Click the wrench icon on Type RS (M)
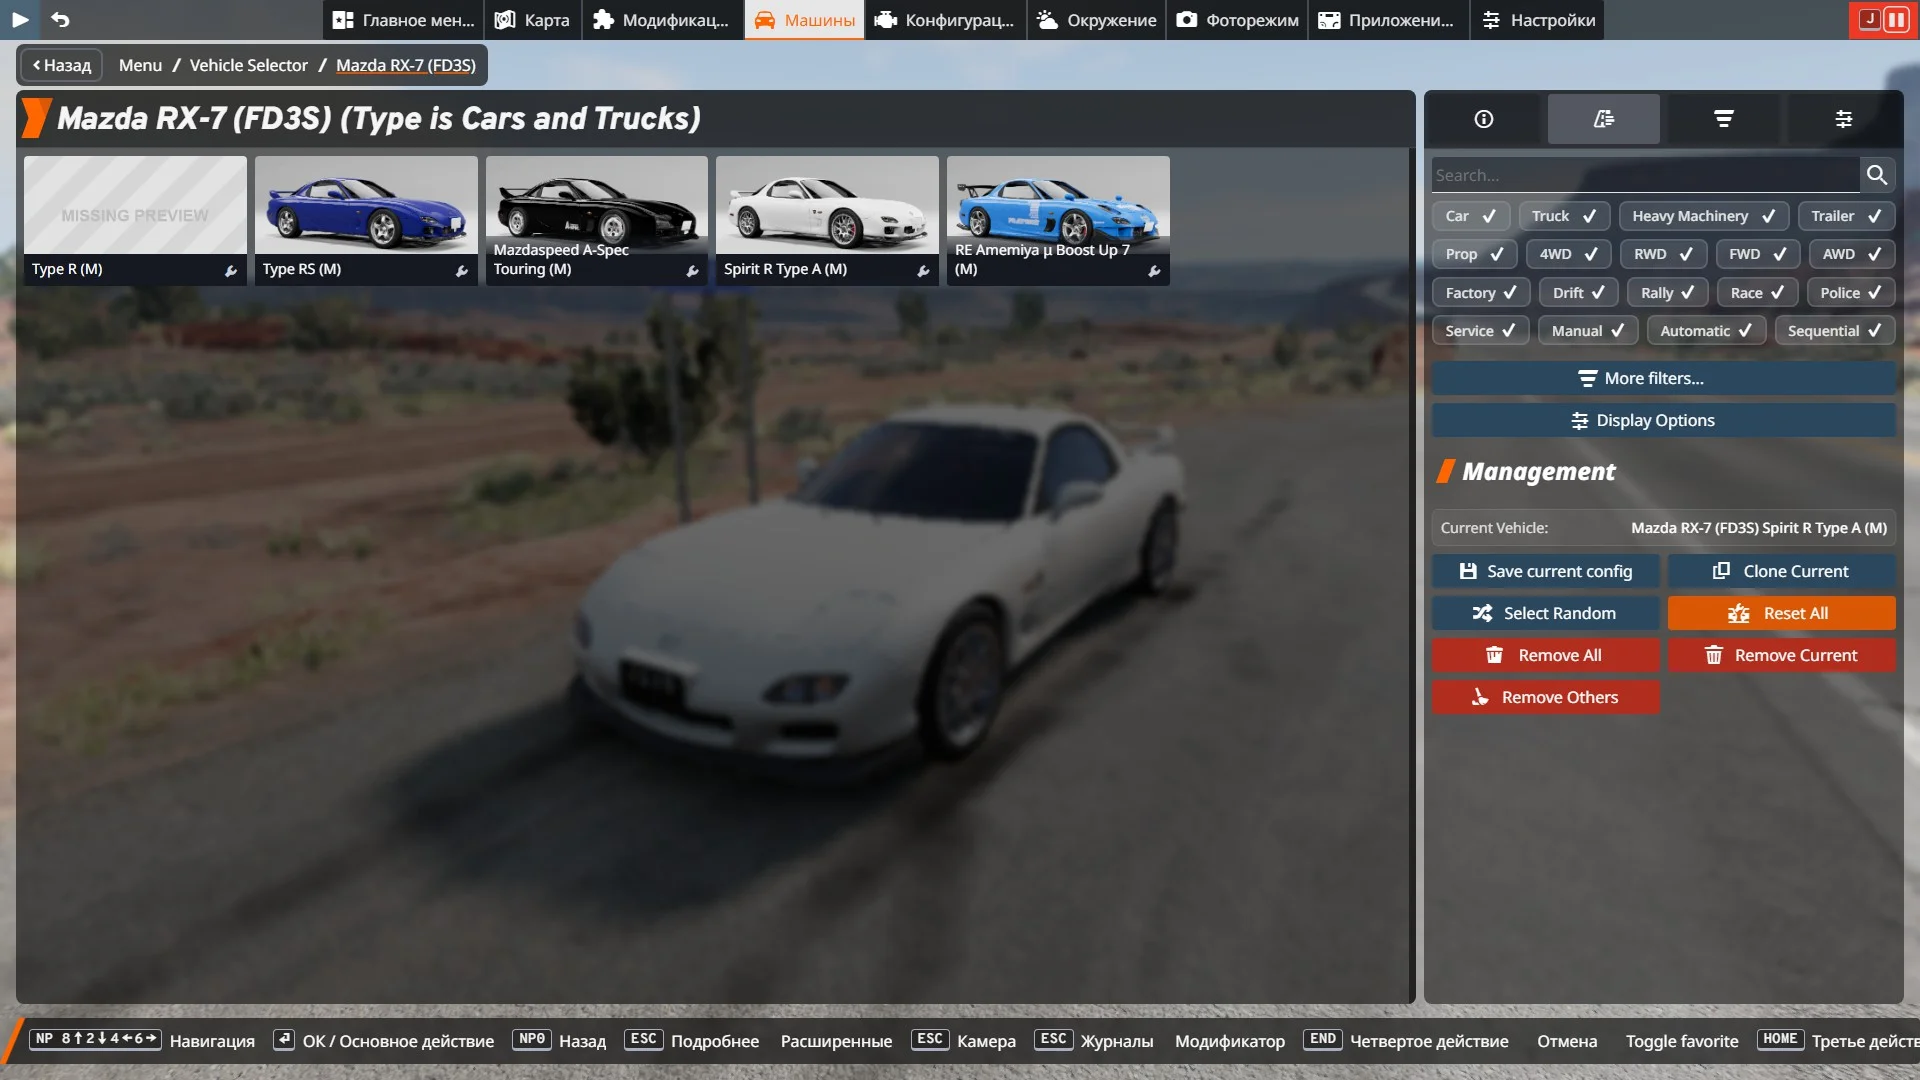Image resolution: width=1920 pixels, height=1080 pixels. point(462,271)
